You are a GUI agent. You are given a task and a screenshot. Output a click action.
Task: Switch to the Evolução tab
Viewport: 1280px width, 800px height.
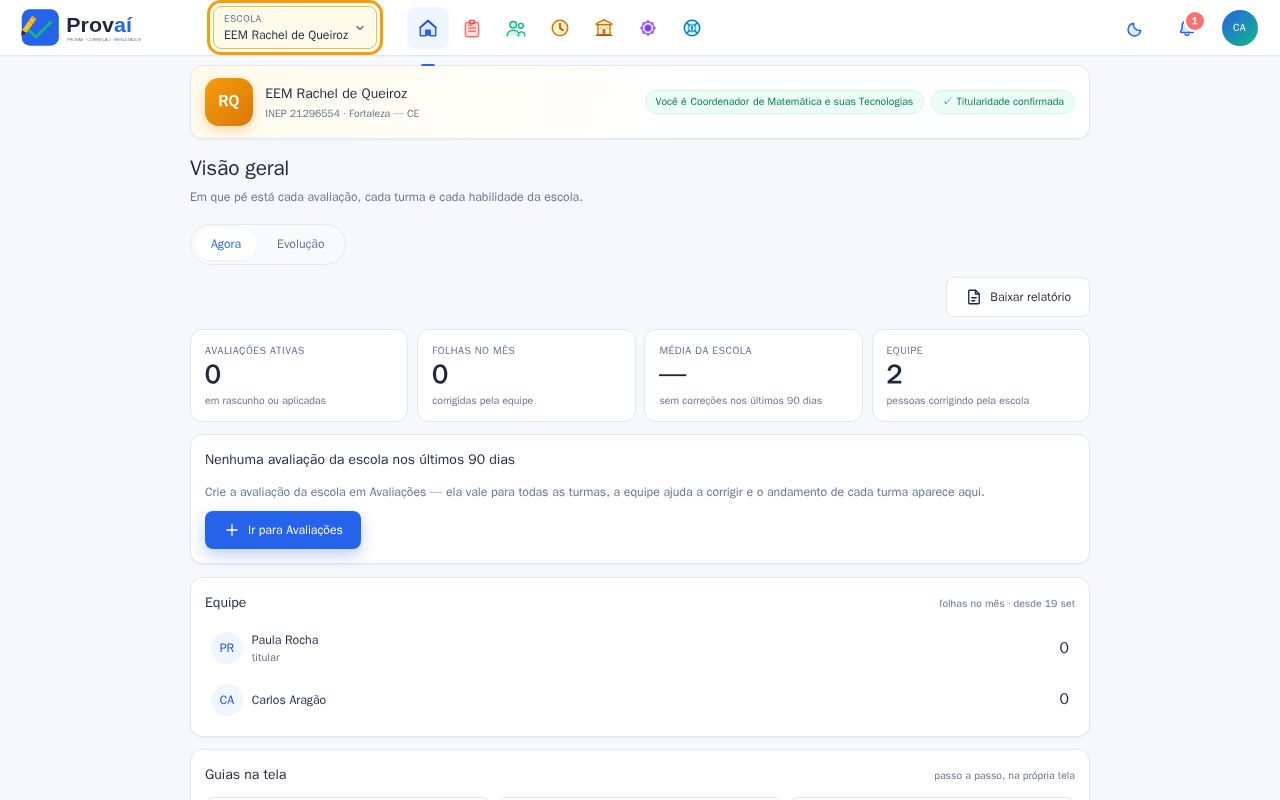(301, 244)
